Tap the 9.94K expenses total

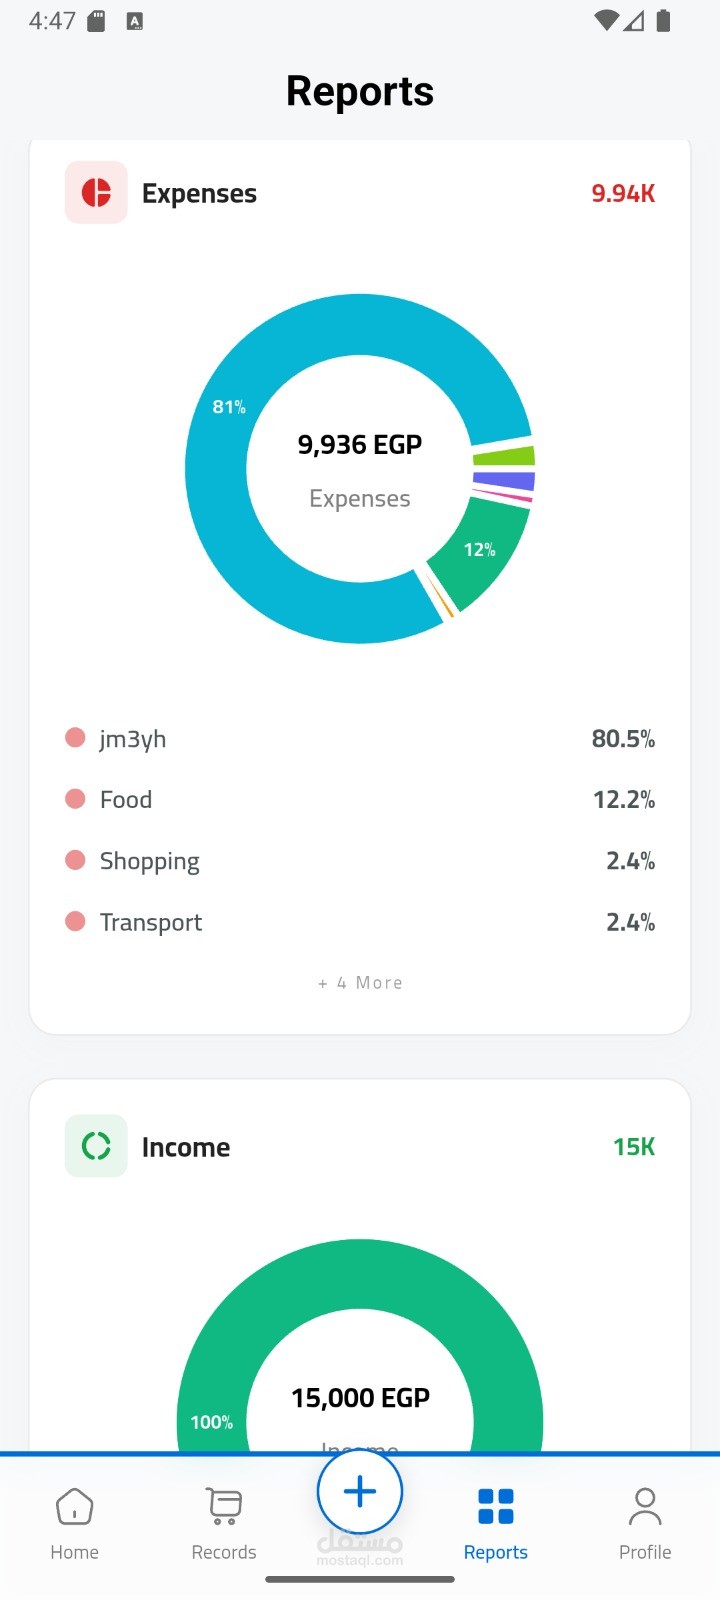(623, 193)
